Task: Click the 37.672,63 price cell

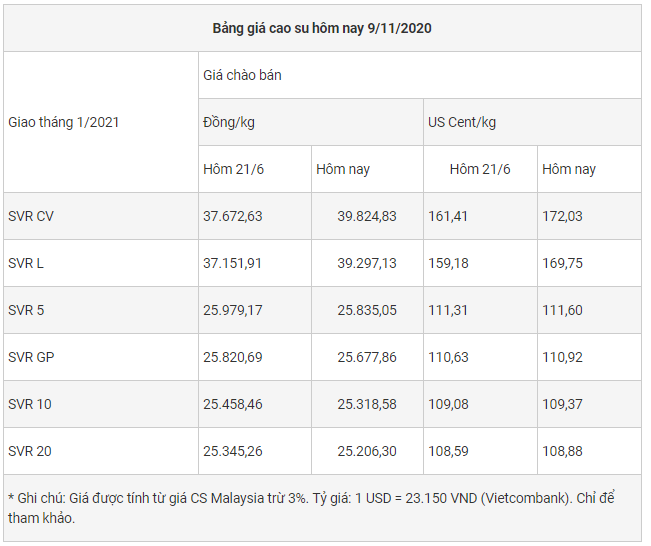Action: (x=233, y=216)
